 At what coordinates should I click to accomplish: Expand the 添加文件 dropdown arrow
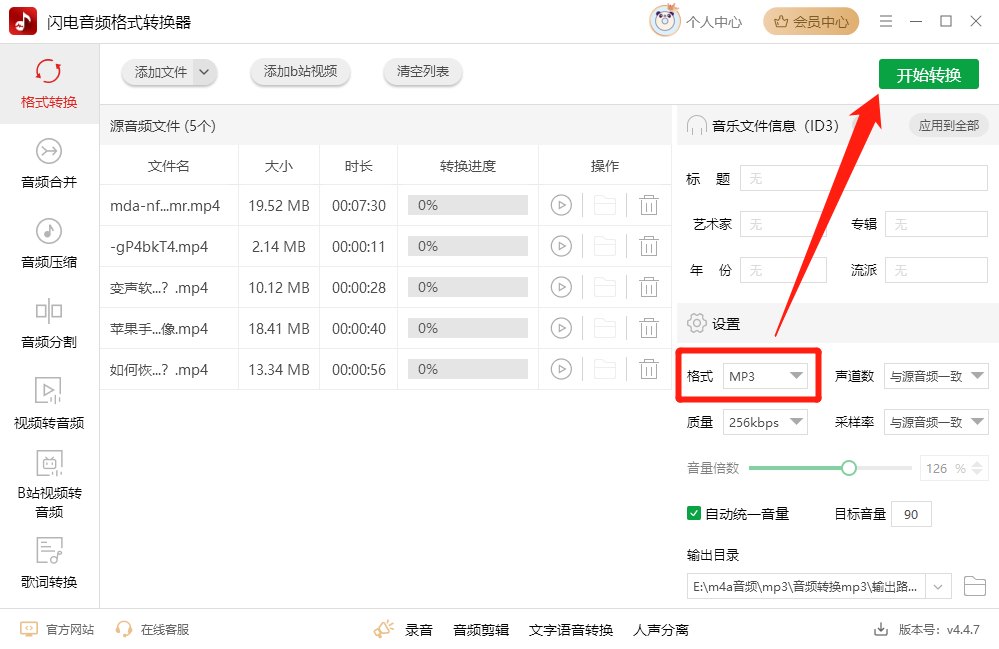204,72
